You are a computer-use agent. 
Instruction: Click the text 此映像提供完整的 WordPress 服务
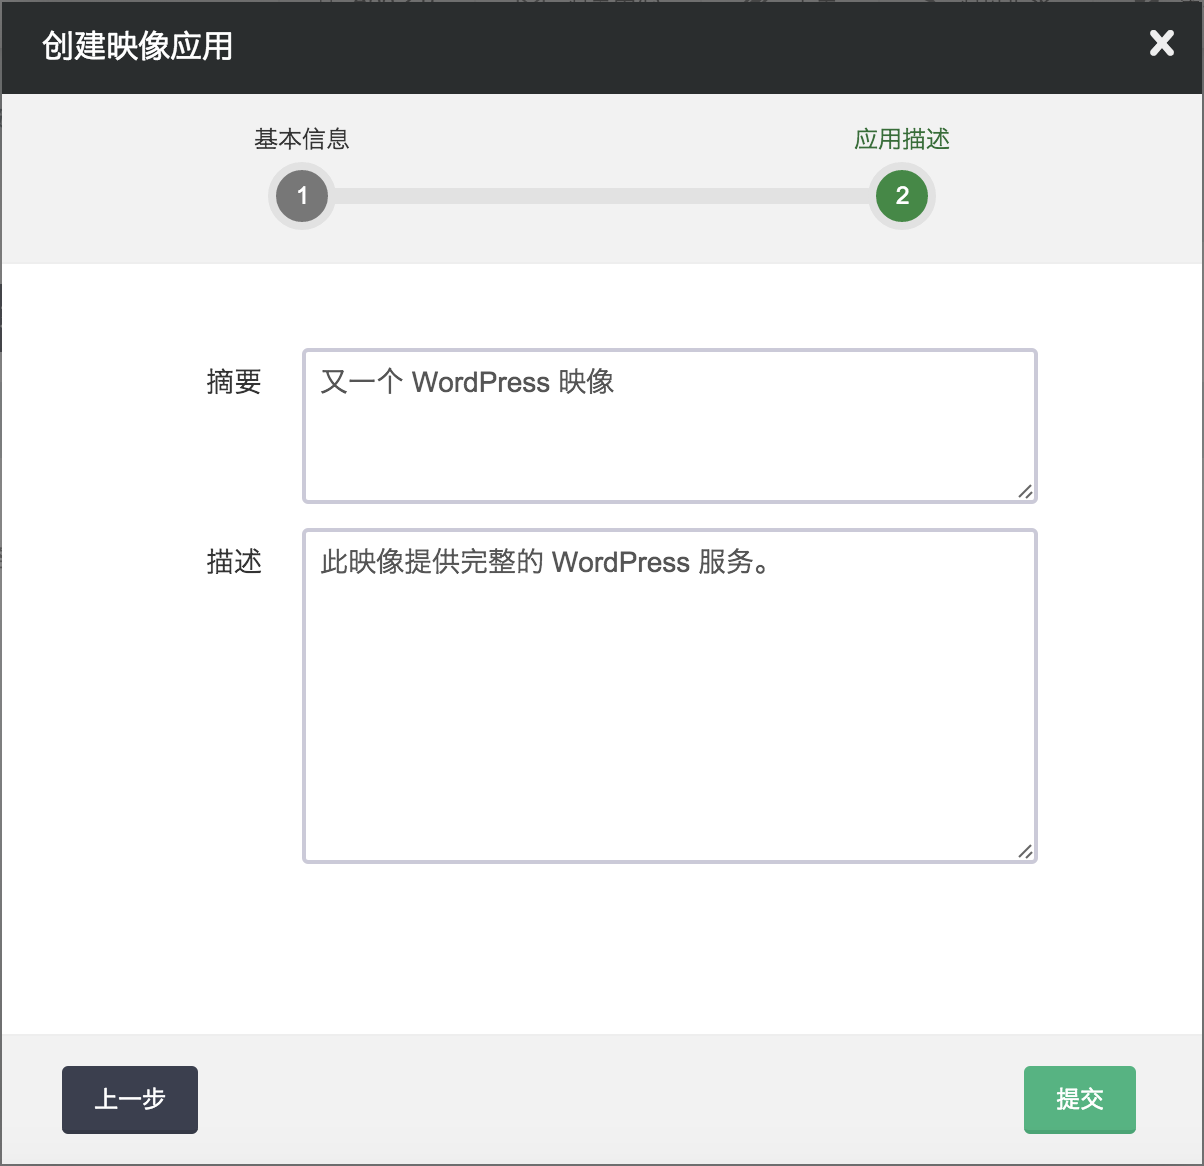(x=546, y=562)
